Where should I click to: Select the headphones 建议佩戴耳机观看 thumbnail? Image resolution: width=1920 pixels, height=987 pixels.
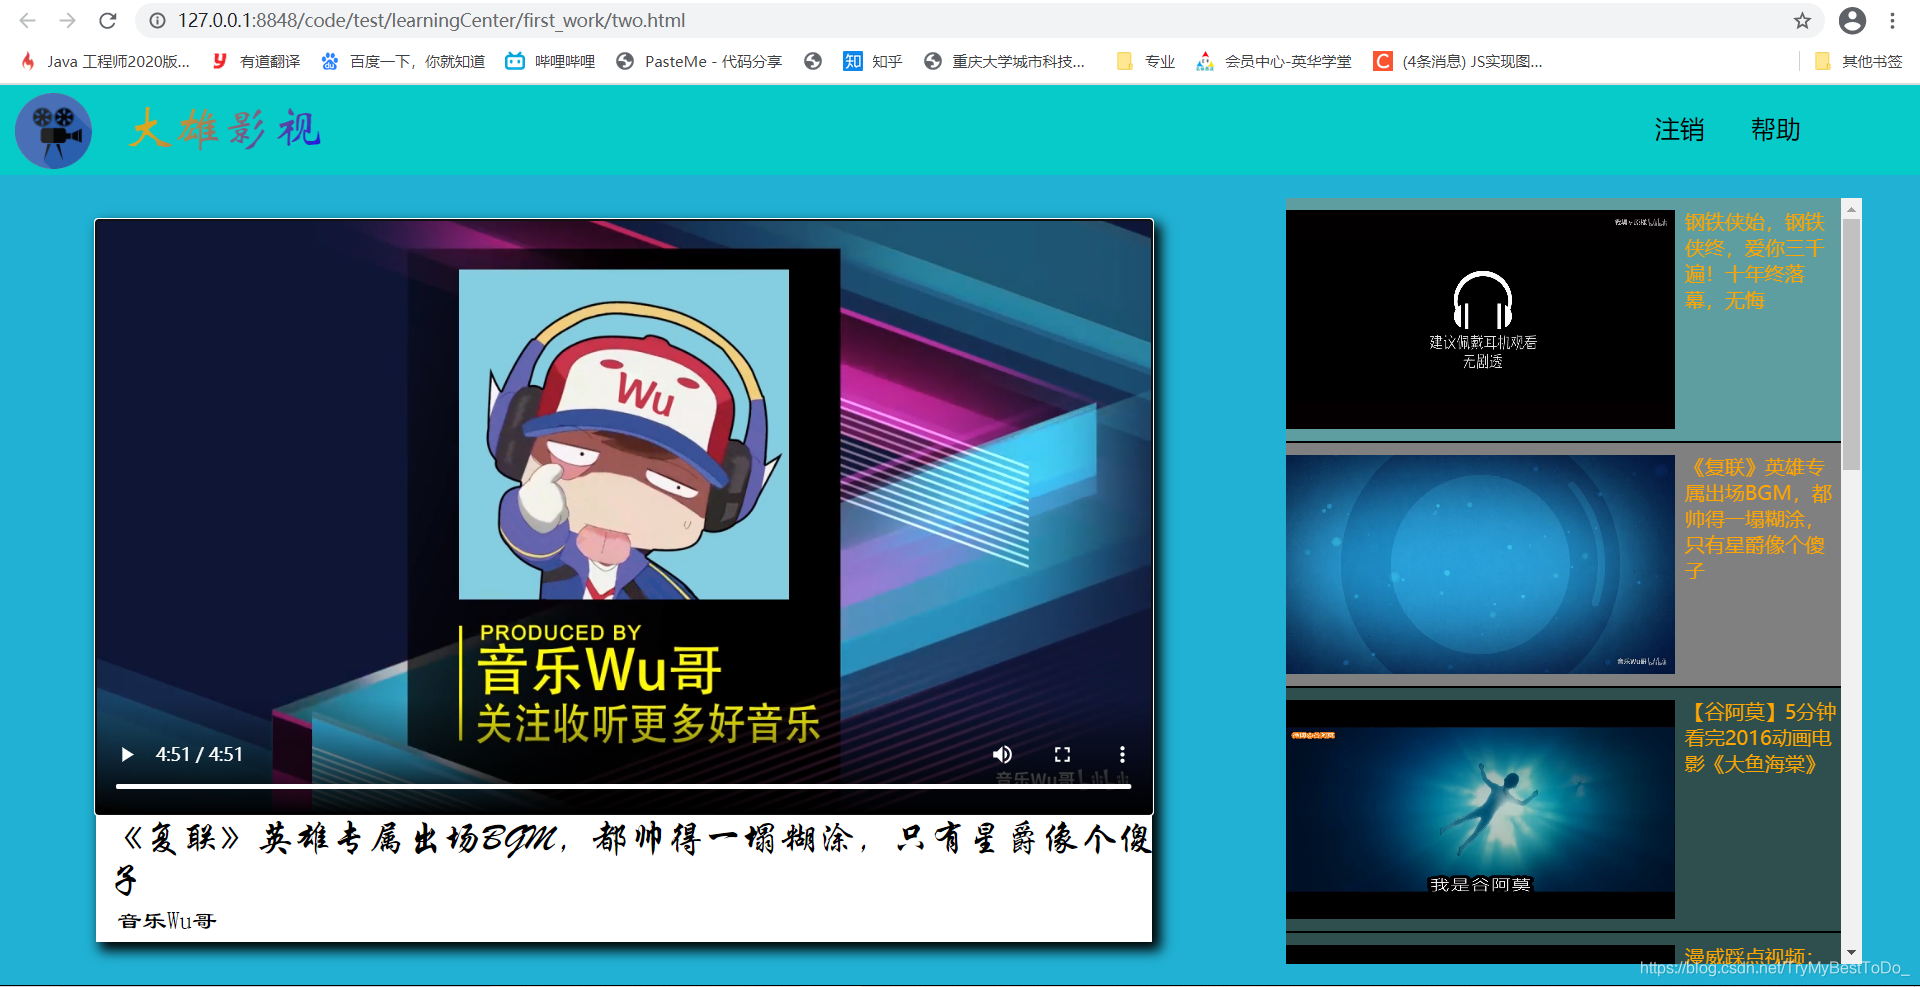pyautogui.click(x=1480, y=319)
